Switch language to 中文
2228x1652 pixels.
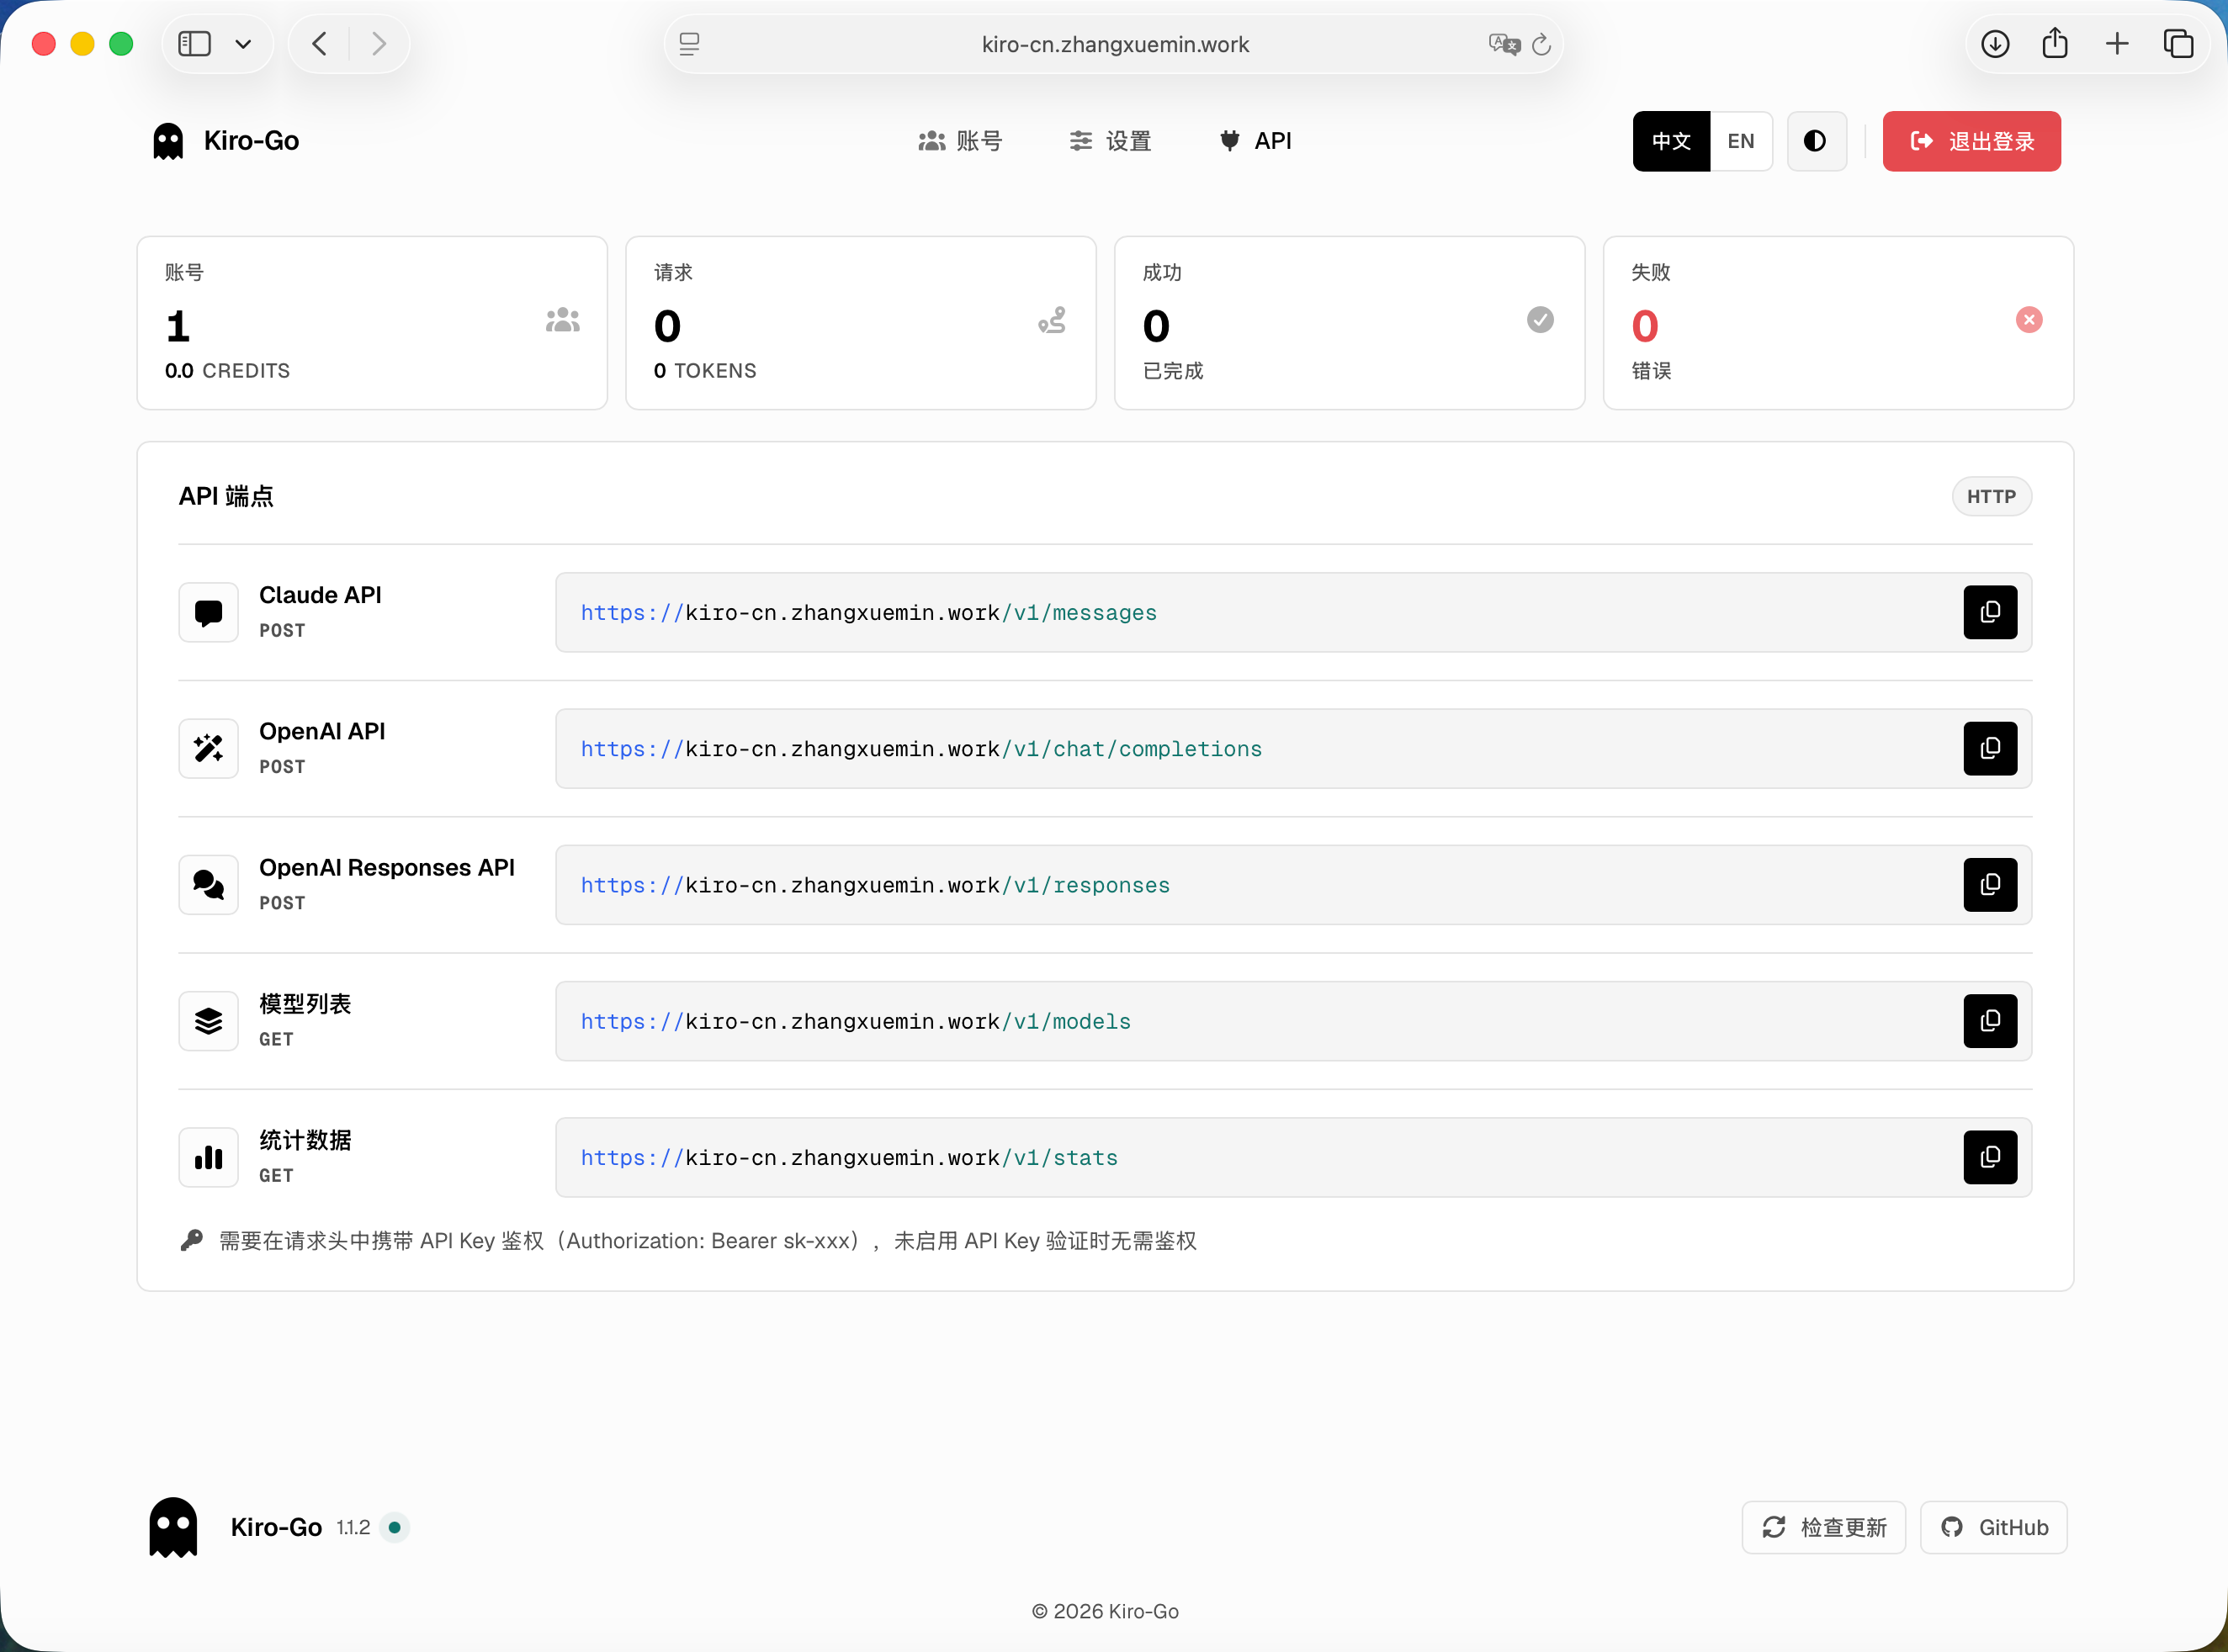(1671, 141)
